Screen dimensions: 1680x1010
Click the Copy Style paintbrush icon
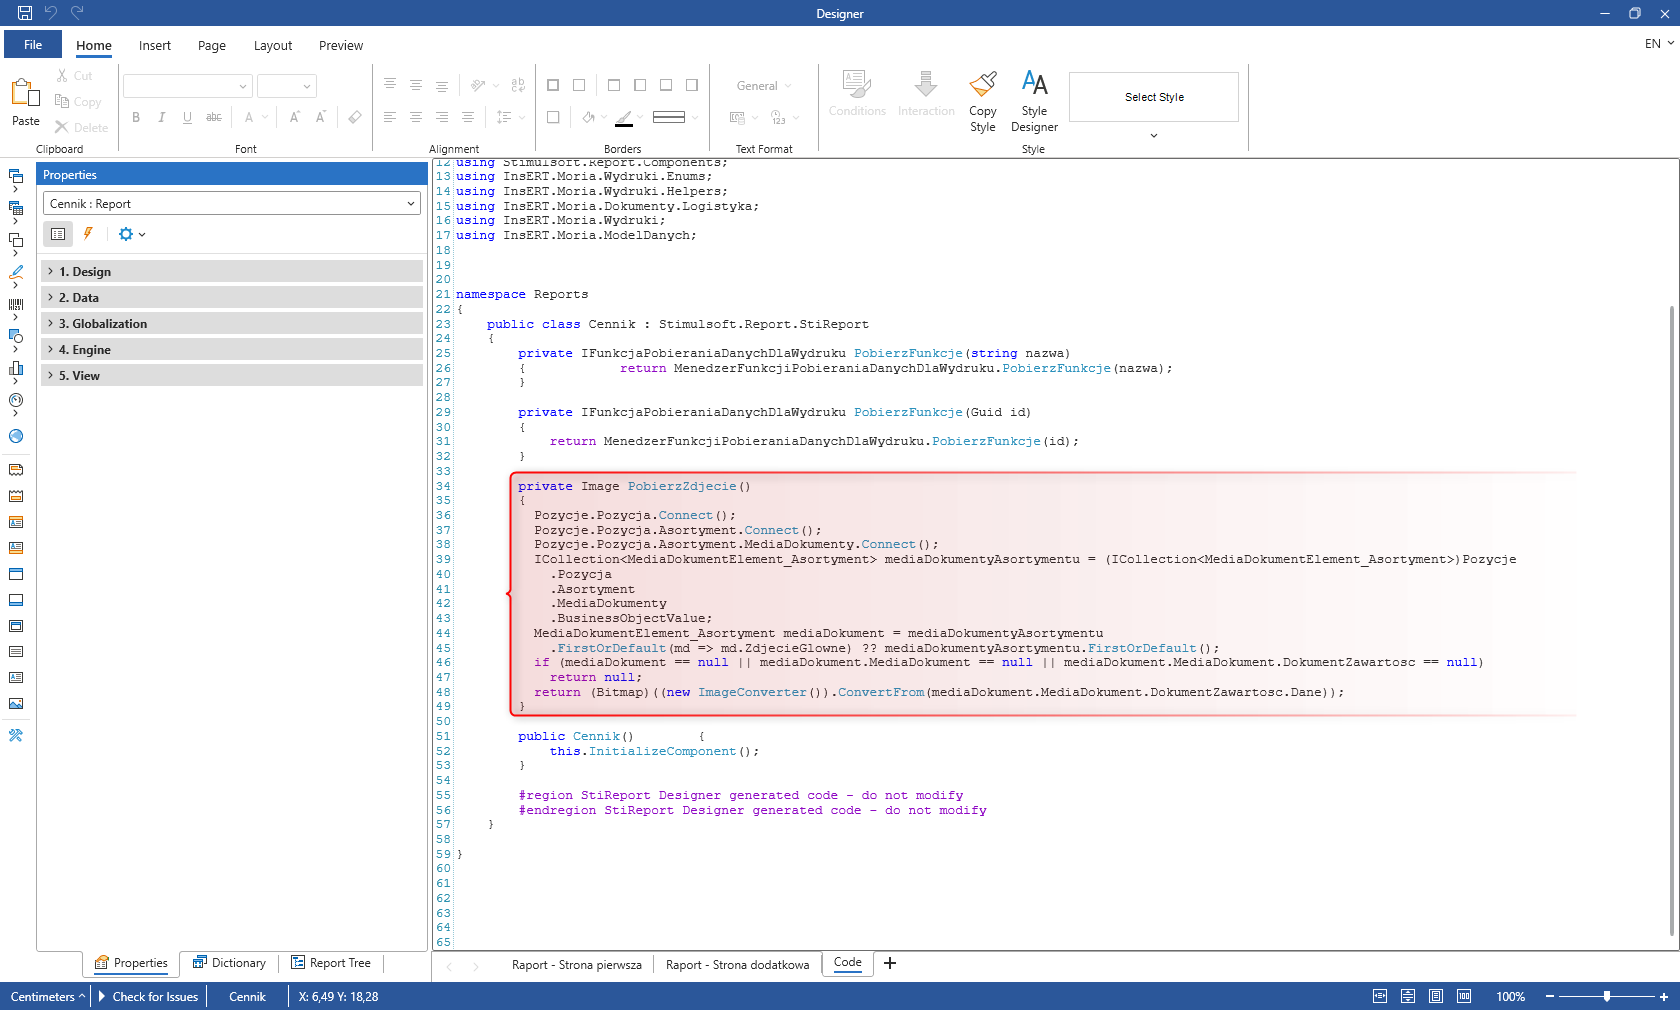[x=982, y=84]
